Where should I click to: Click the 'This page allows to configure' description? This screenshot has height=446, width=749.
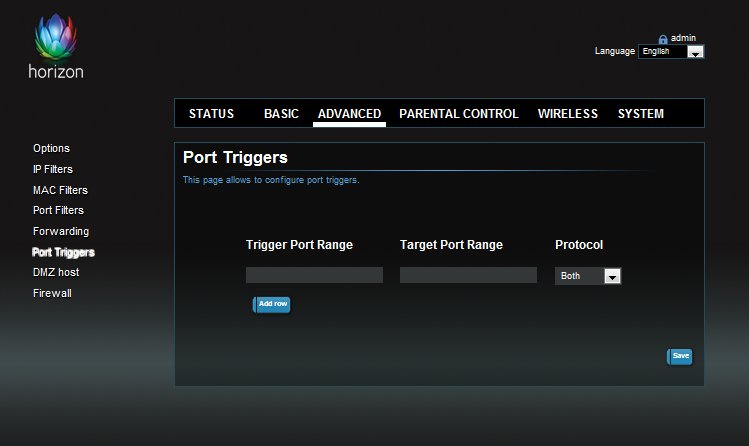[271, 180]
